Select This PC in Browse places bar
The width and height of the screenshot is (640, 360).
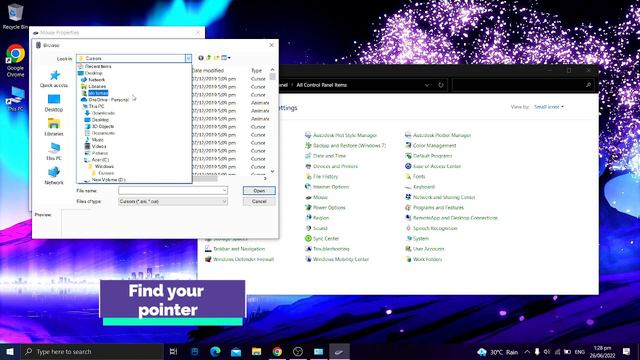click(54, 151)
